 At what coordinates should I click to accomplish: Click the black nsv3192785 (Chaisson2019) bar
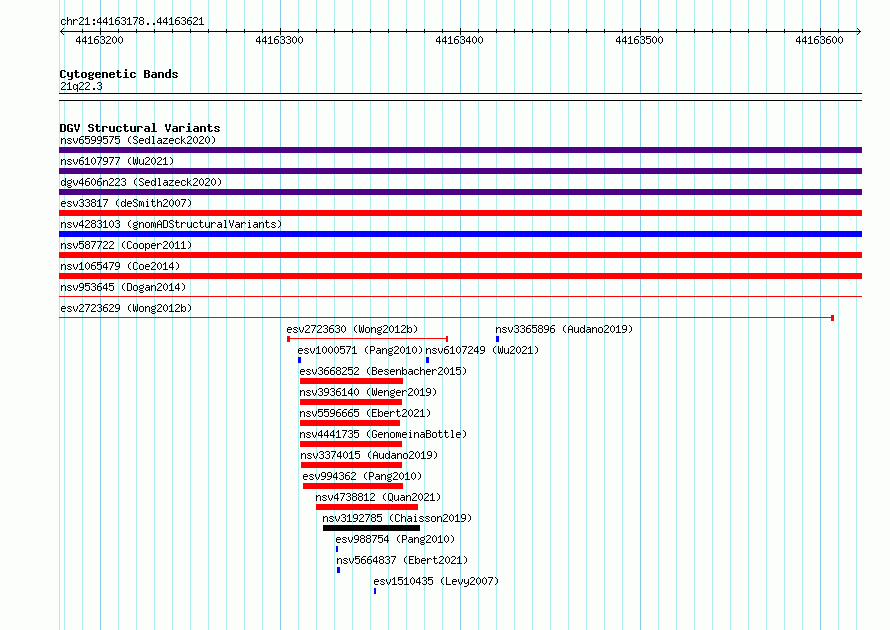pos(371,528)
